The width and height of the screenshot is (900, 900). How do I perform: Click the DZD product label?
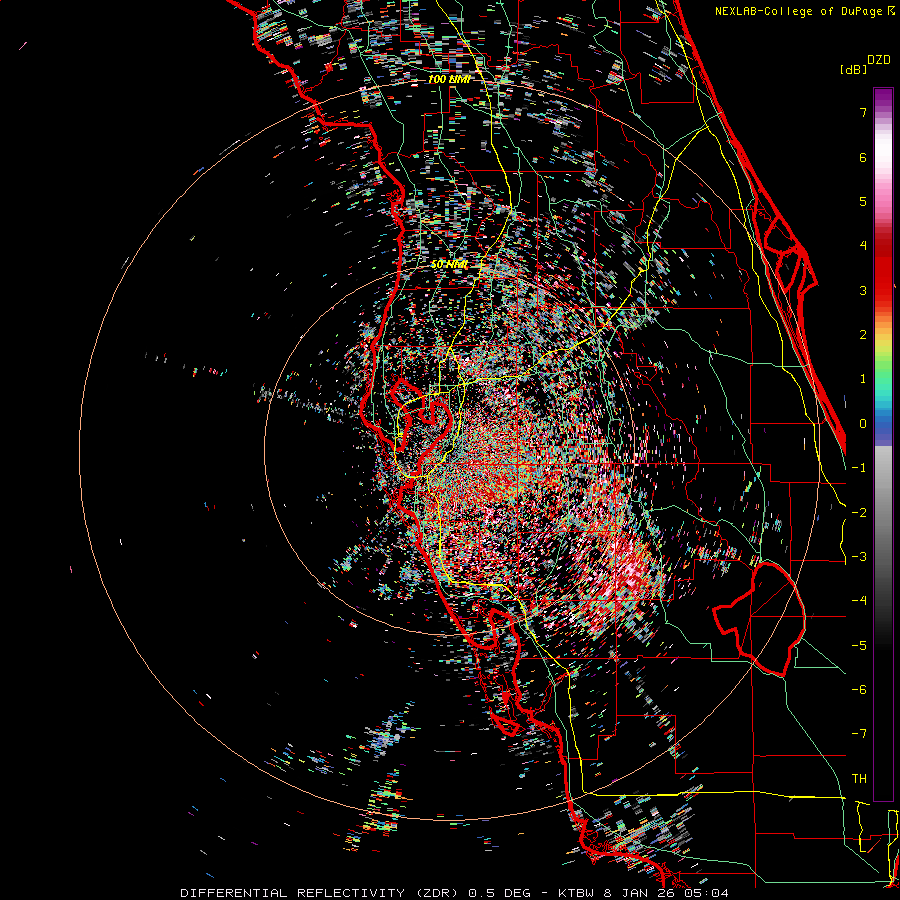point(879,60)
